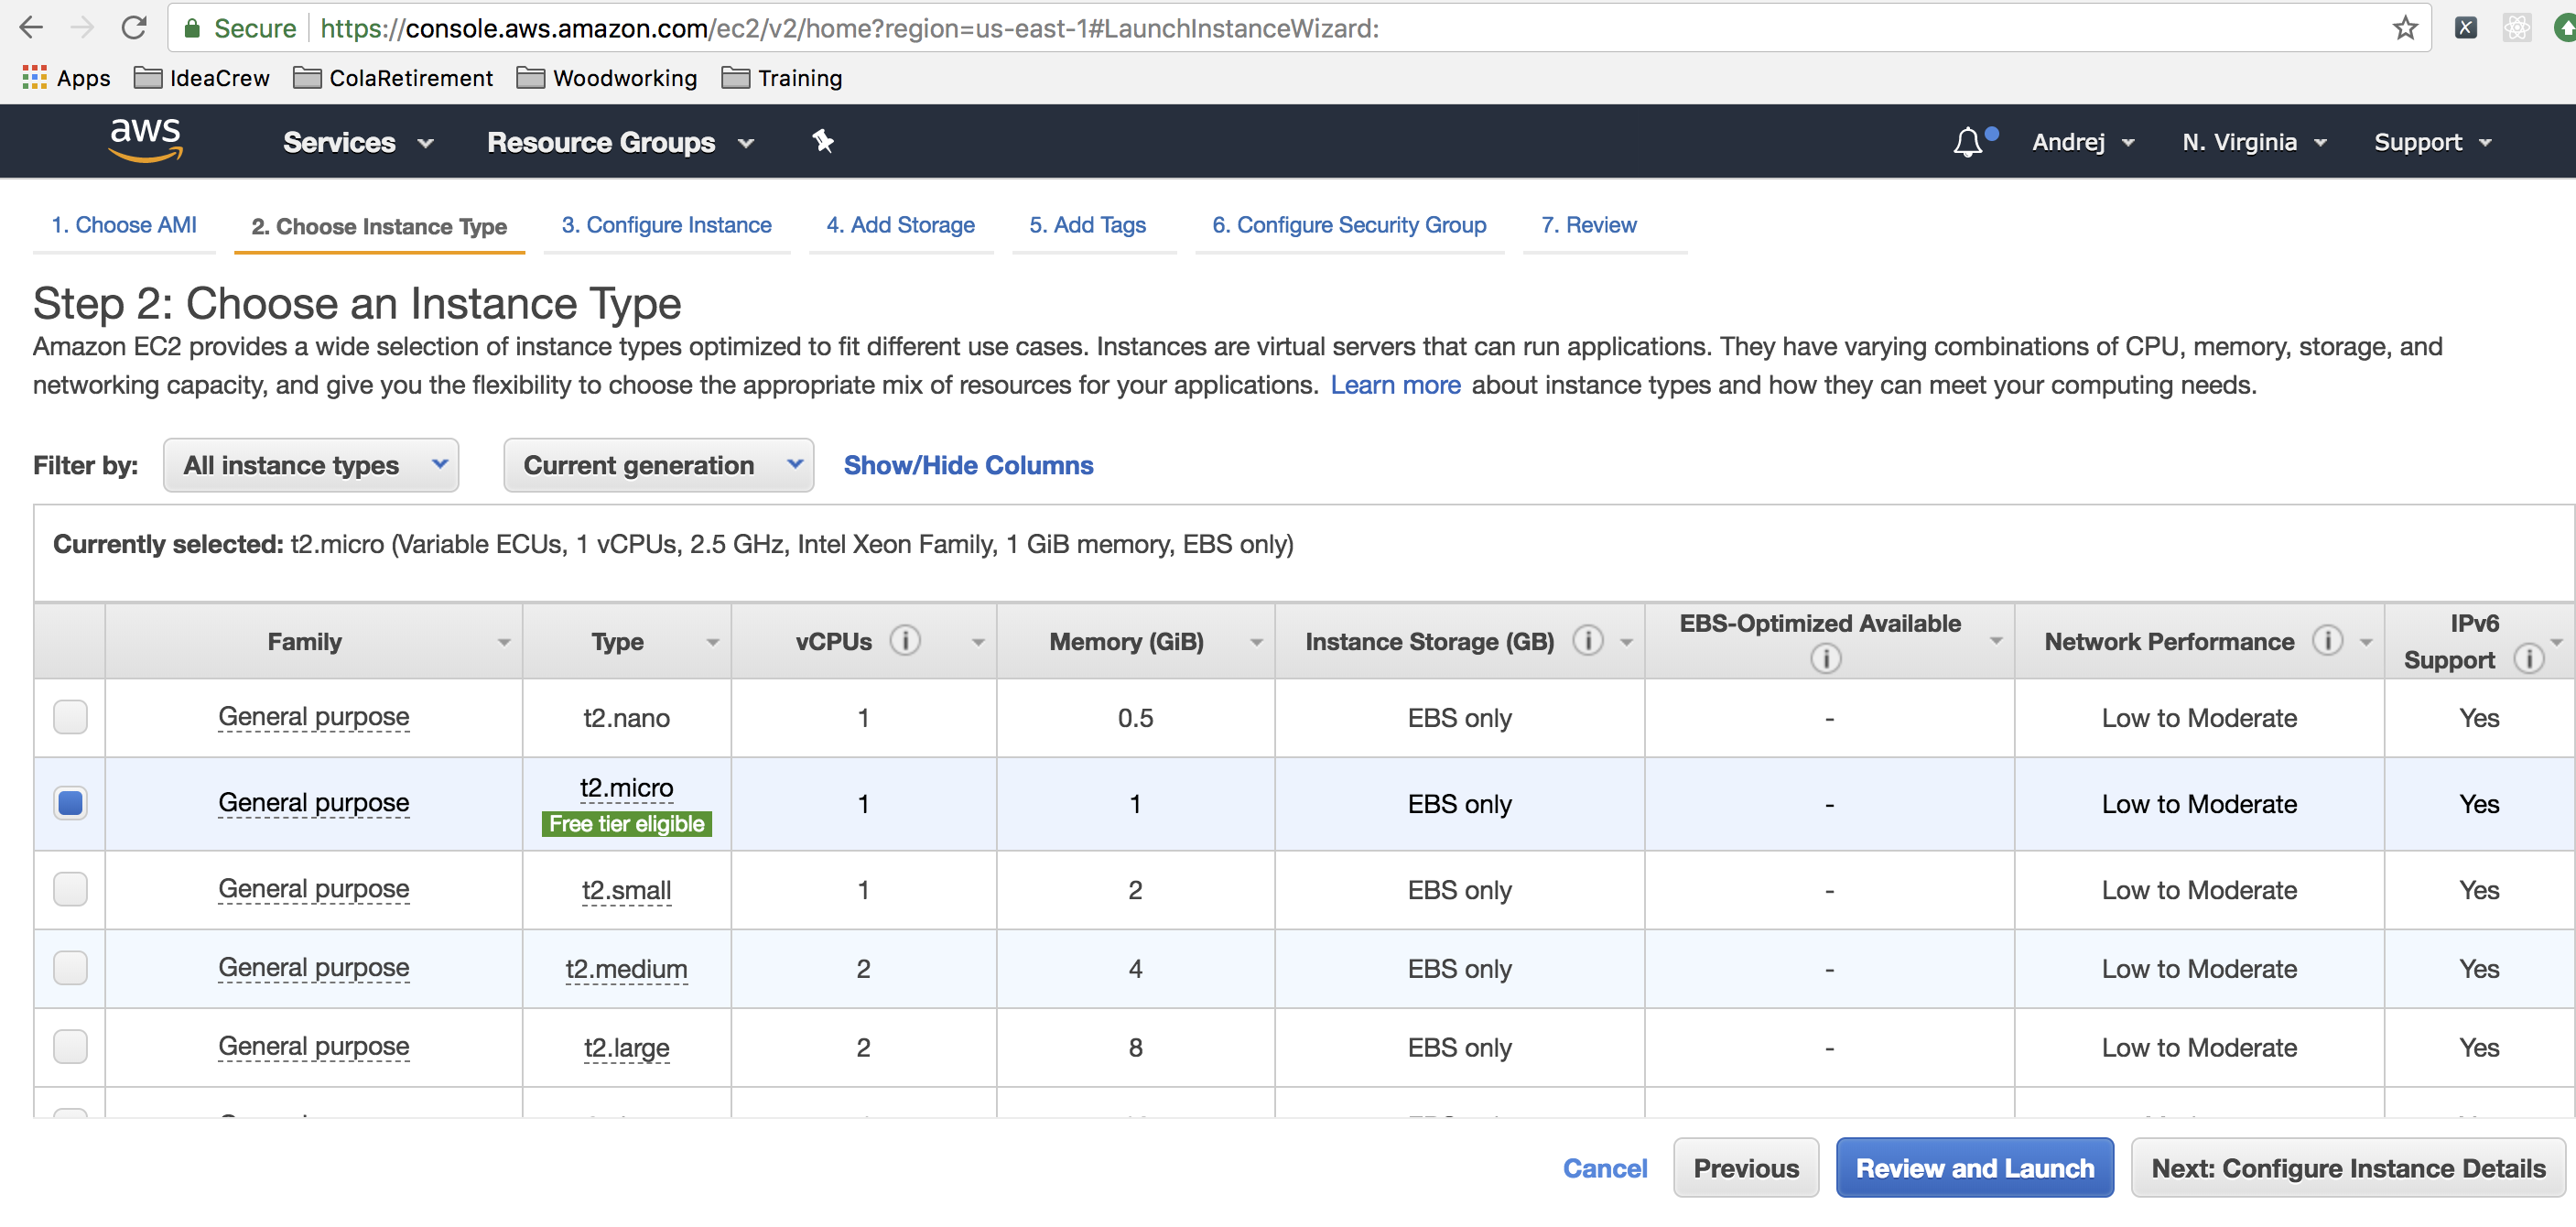Screen dimensions: 2576x1227
Task: Click the browser forward arrow
Action: click(82, 27)
